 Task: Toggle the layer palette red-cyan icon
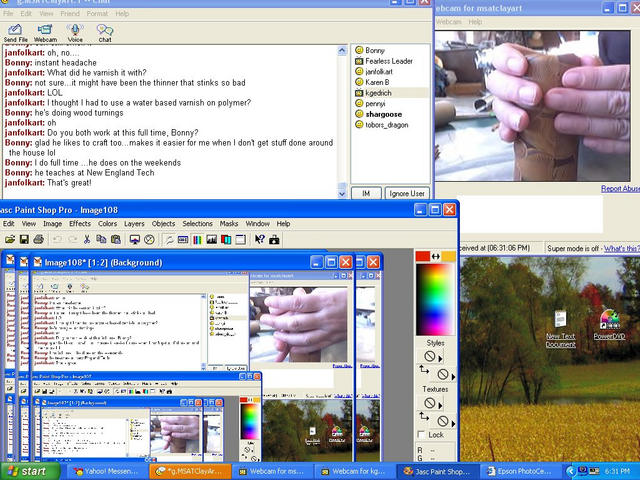coord(226,239)
